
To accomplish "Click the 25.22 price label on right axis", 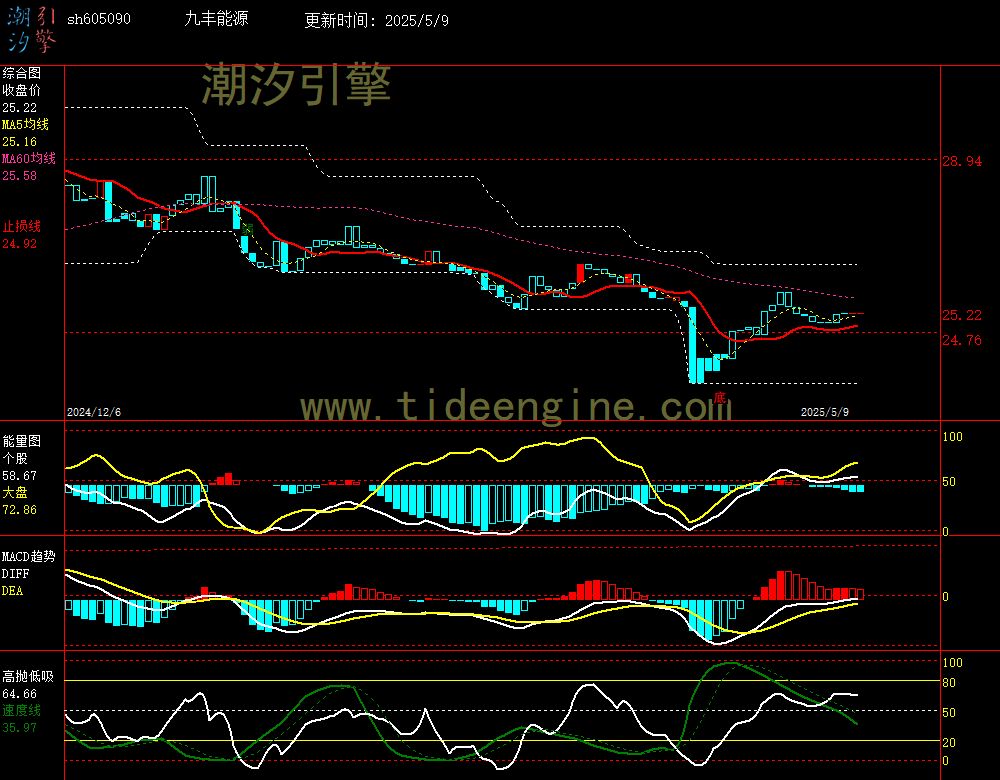I will point(962,315).
